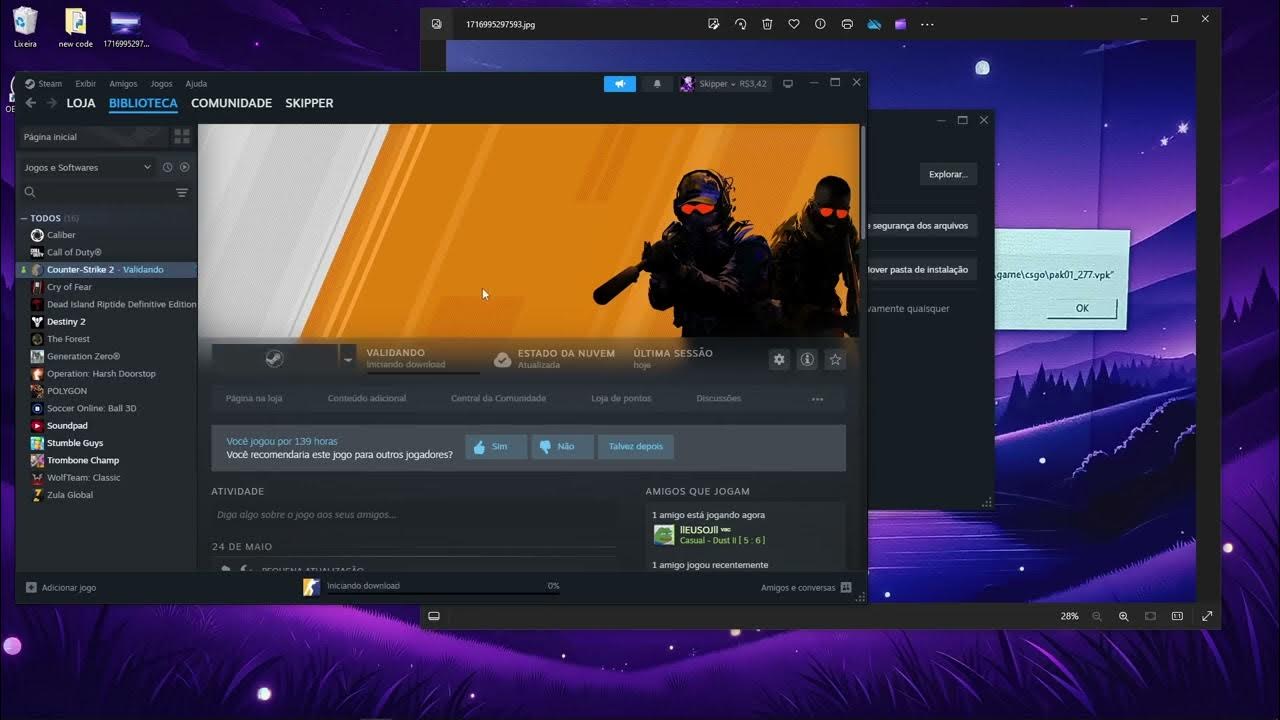Open Steam notifications bell
Screen dimensions: 1280x720
point(657,84)
